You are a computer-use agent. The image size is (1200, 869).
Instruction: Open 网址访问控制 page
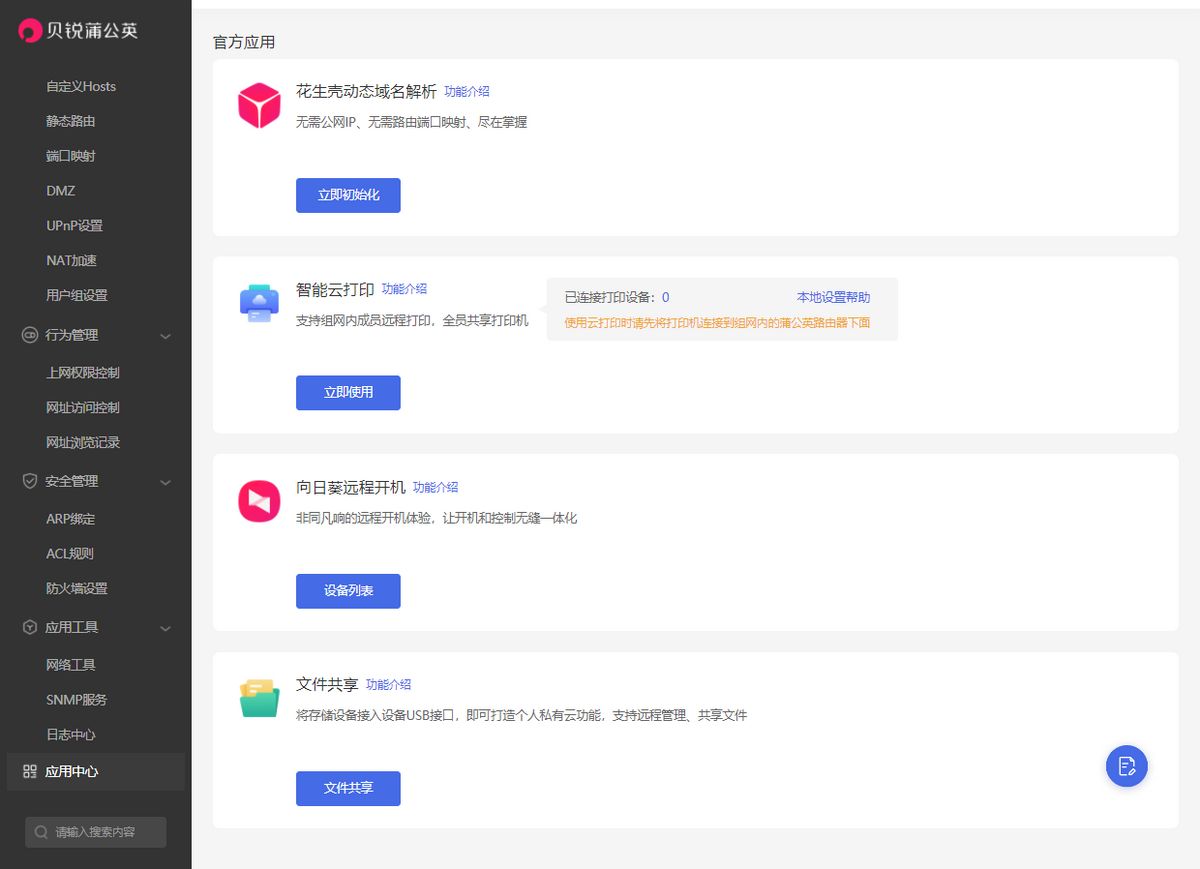click(82, 407)
